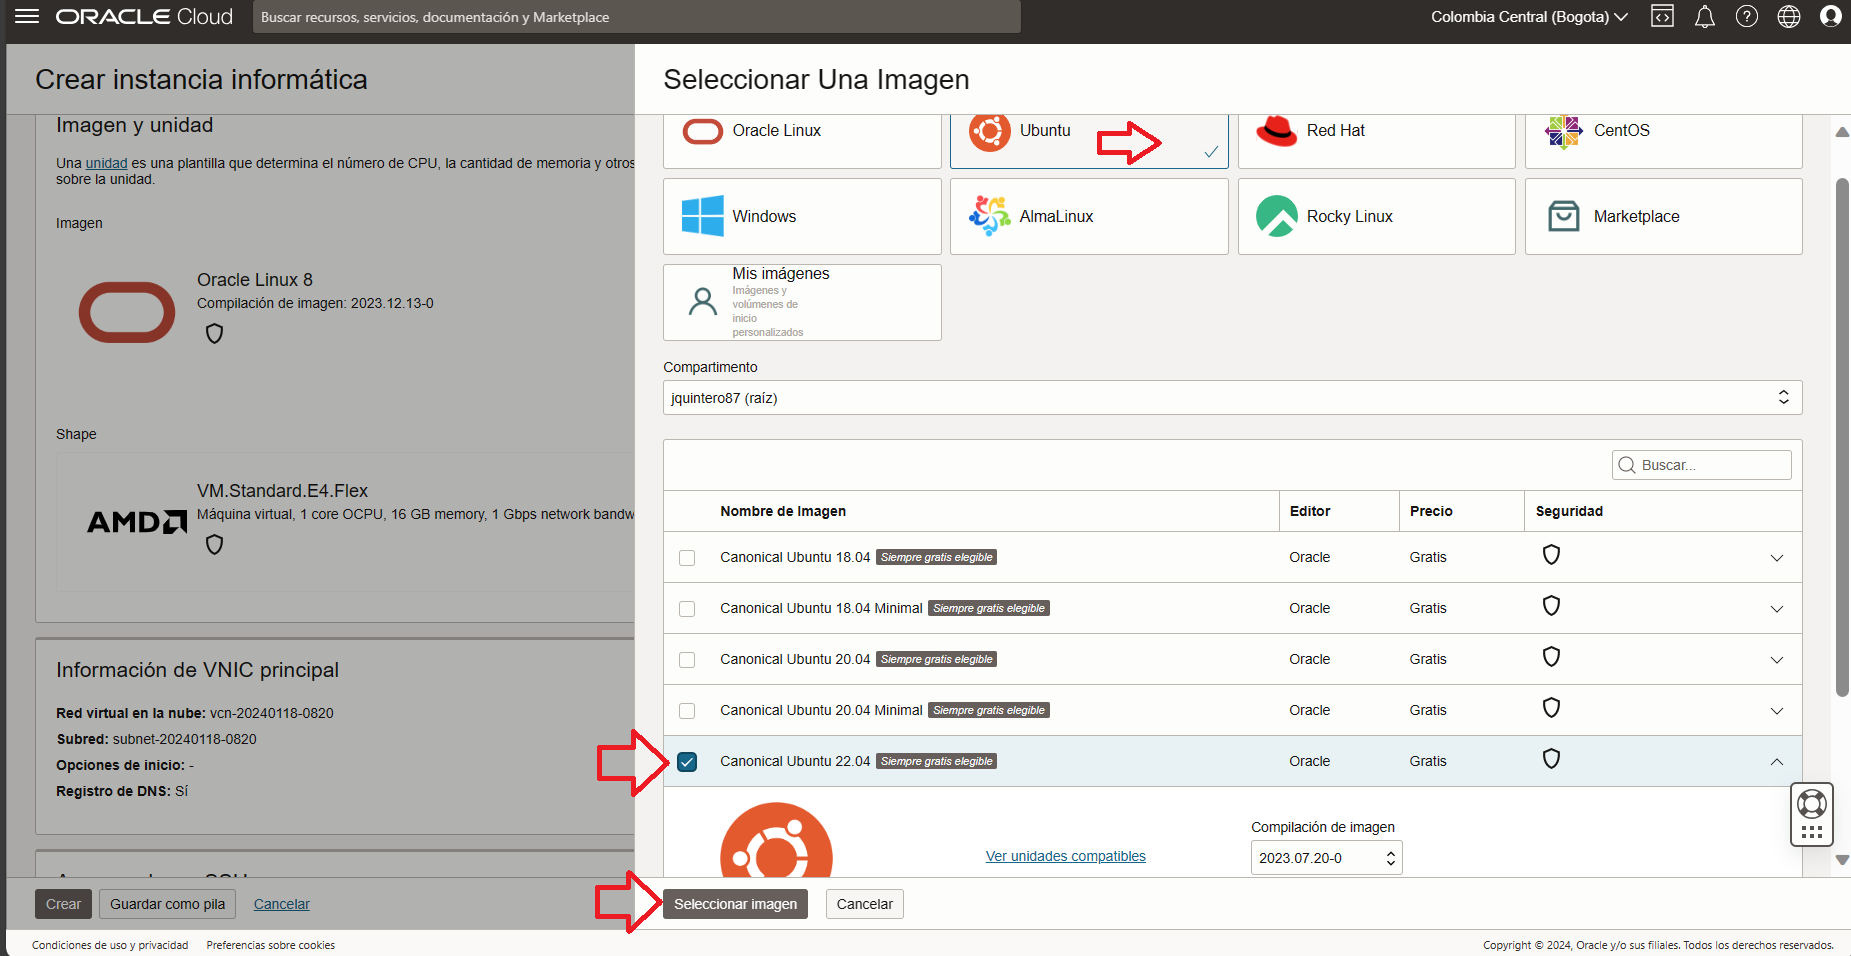Screen dimensions: 1851x956
Task: Click Guardar como pila button
Action: pos(168,904)
